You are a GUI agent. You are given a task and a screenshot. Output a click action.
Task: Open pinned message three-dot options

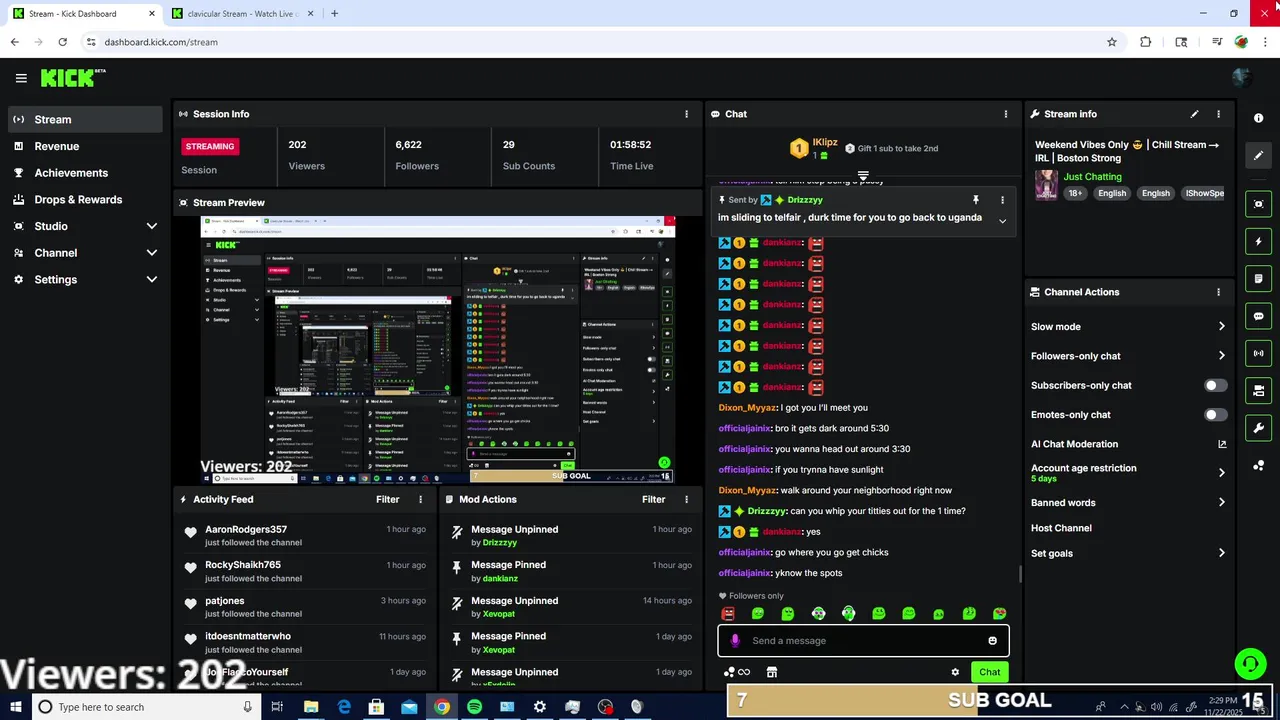point(1002,200)
